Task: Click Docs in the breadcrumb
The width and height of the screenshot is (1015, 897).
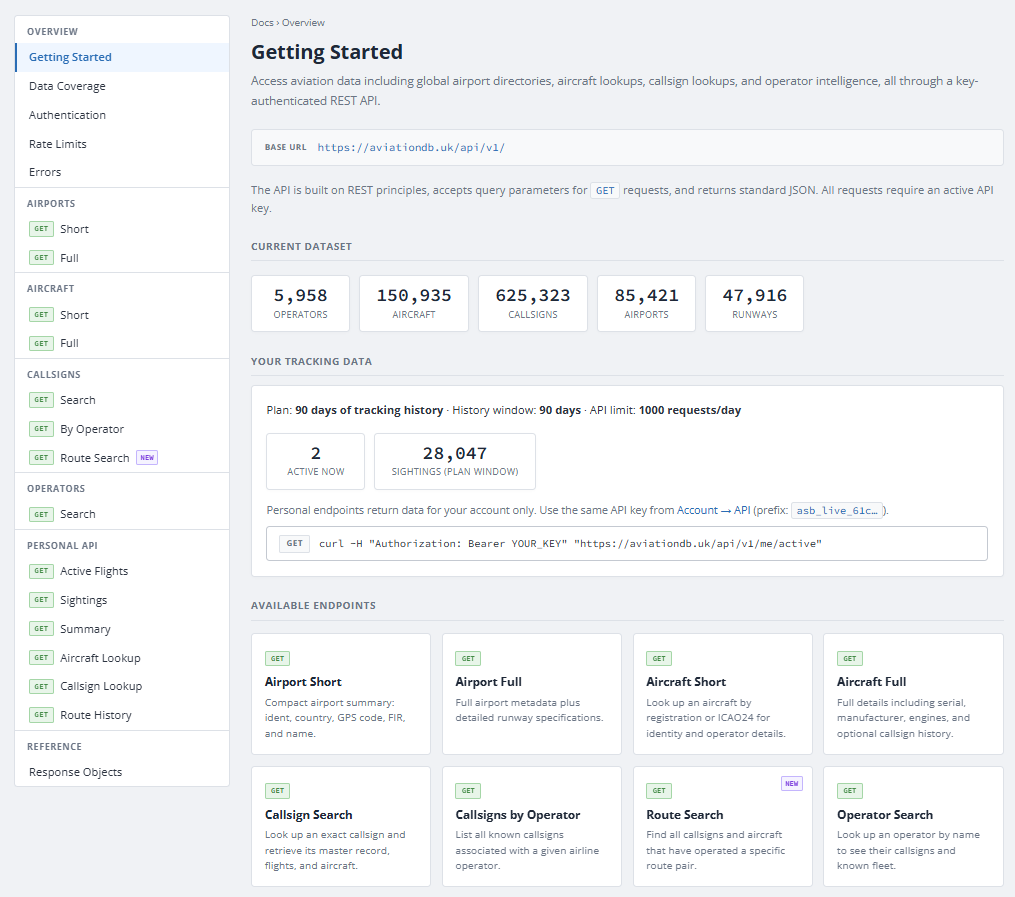Action: [262, 23]
